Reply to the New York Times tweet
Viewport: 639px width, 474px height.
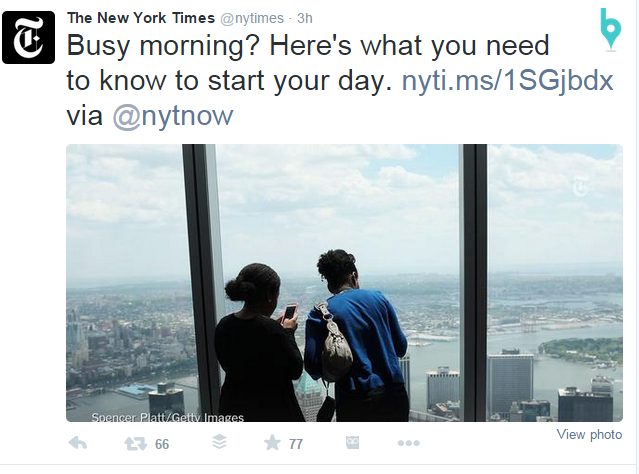pyautogui.click(x=77, y=443)
